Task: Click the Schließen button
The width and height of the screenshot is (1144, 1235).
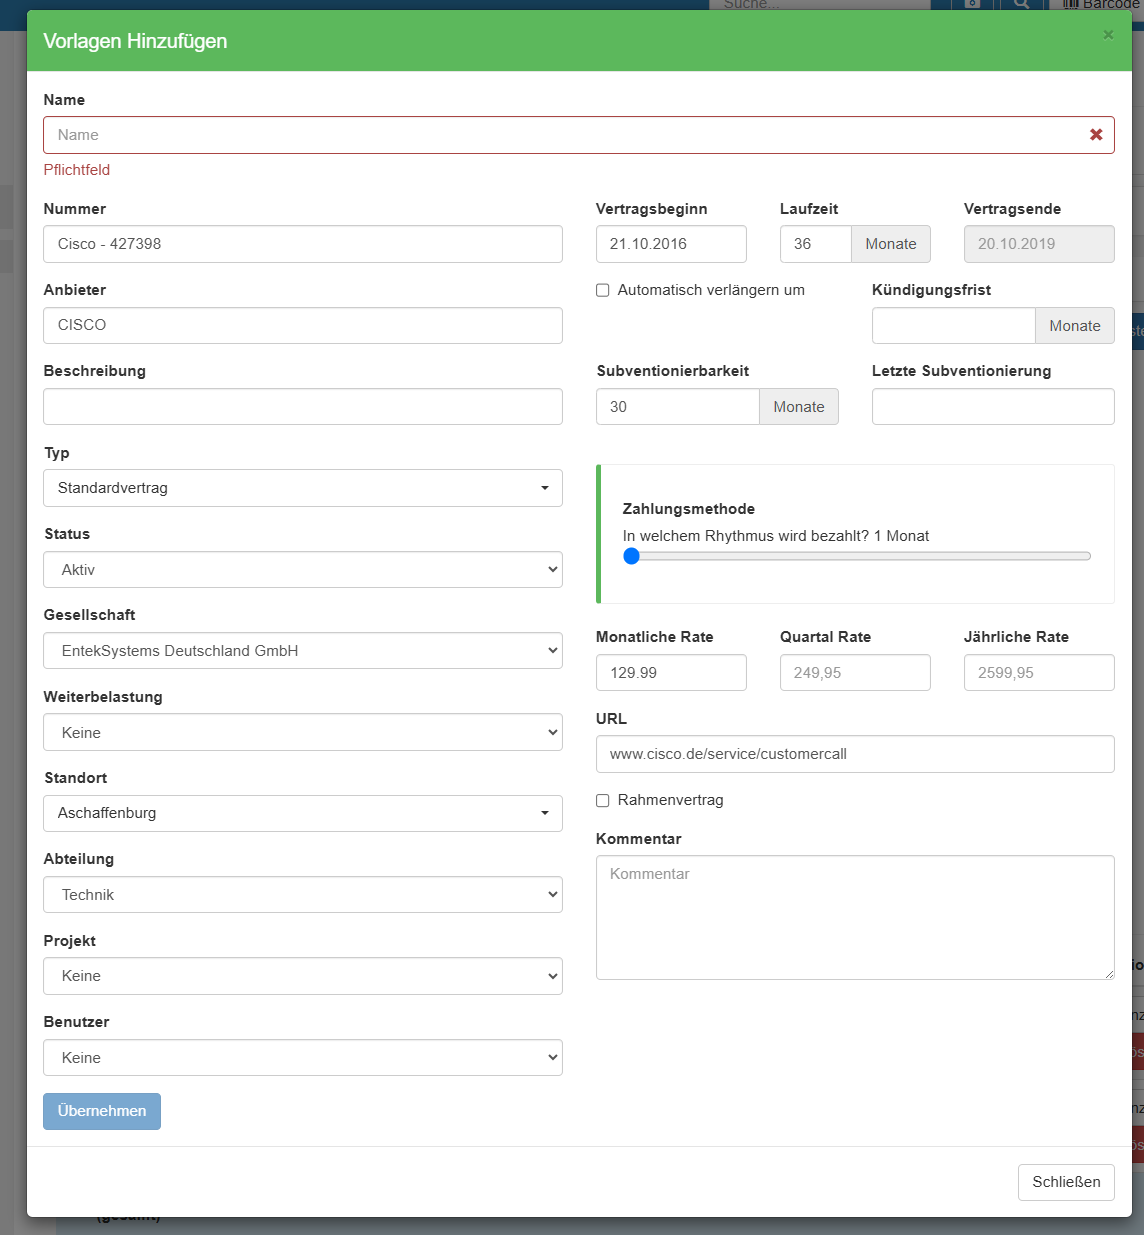Action: click(1066, 1182)
